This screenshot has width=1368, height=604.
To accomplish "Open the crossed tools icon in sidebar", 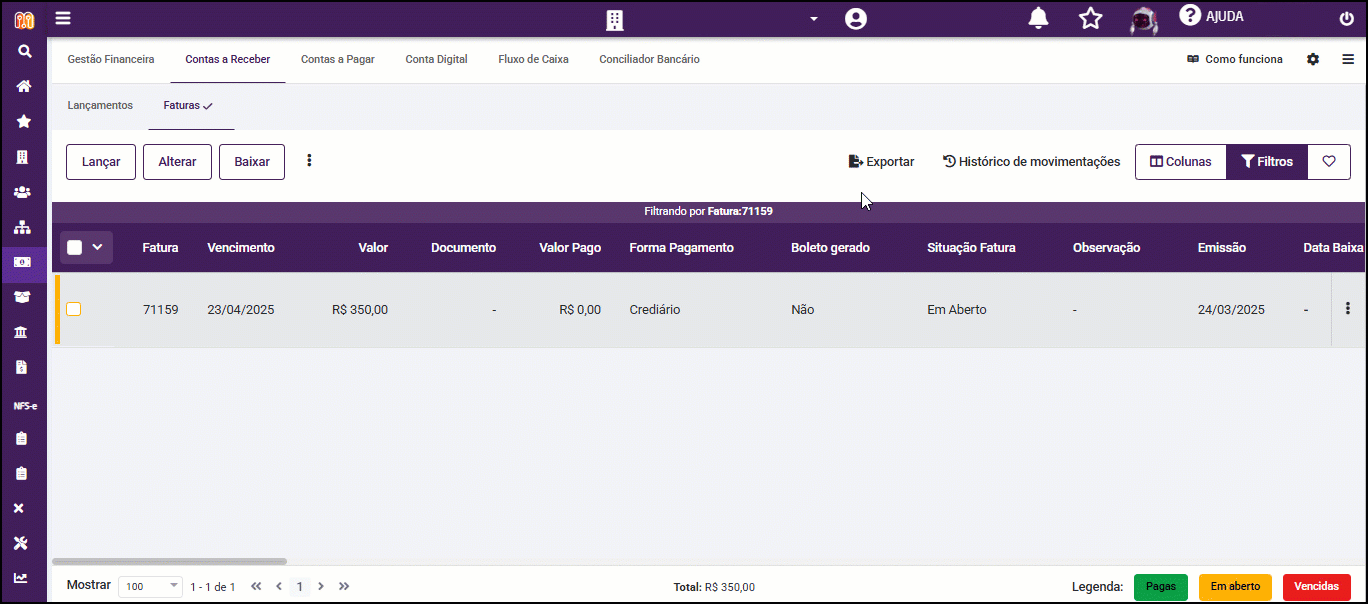I will click(20, 543).
